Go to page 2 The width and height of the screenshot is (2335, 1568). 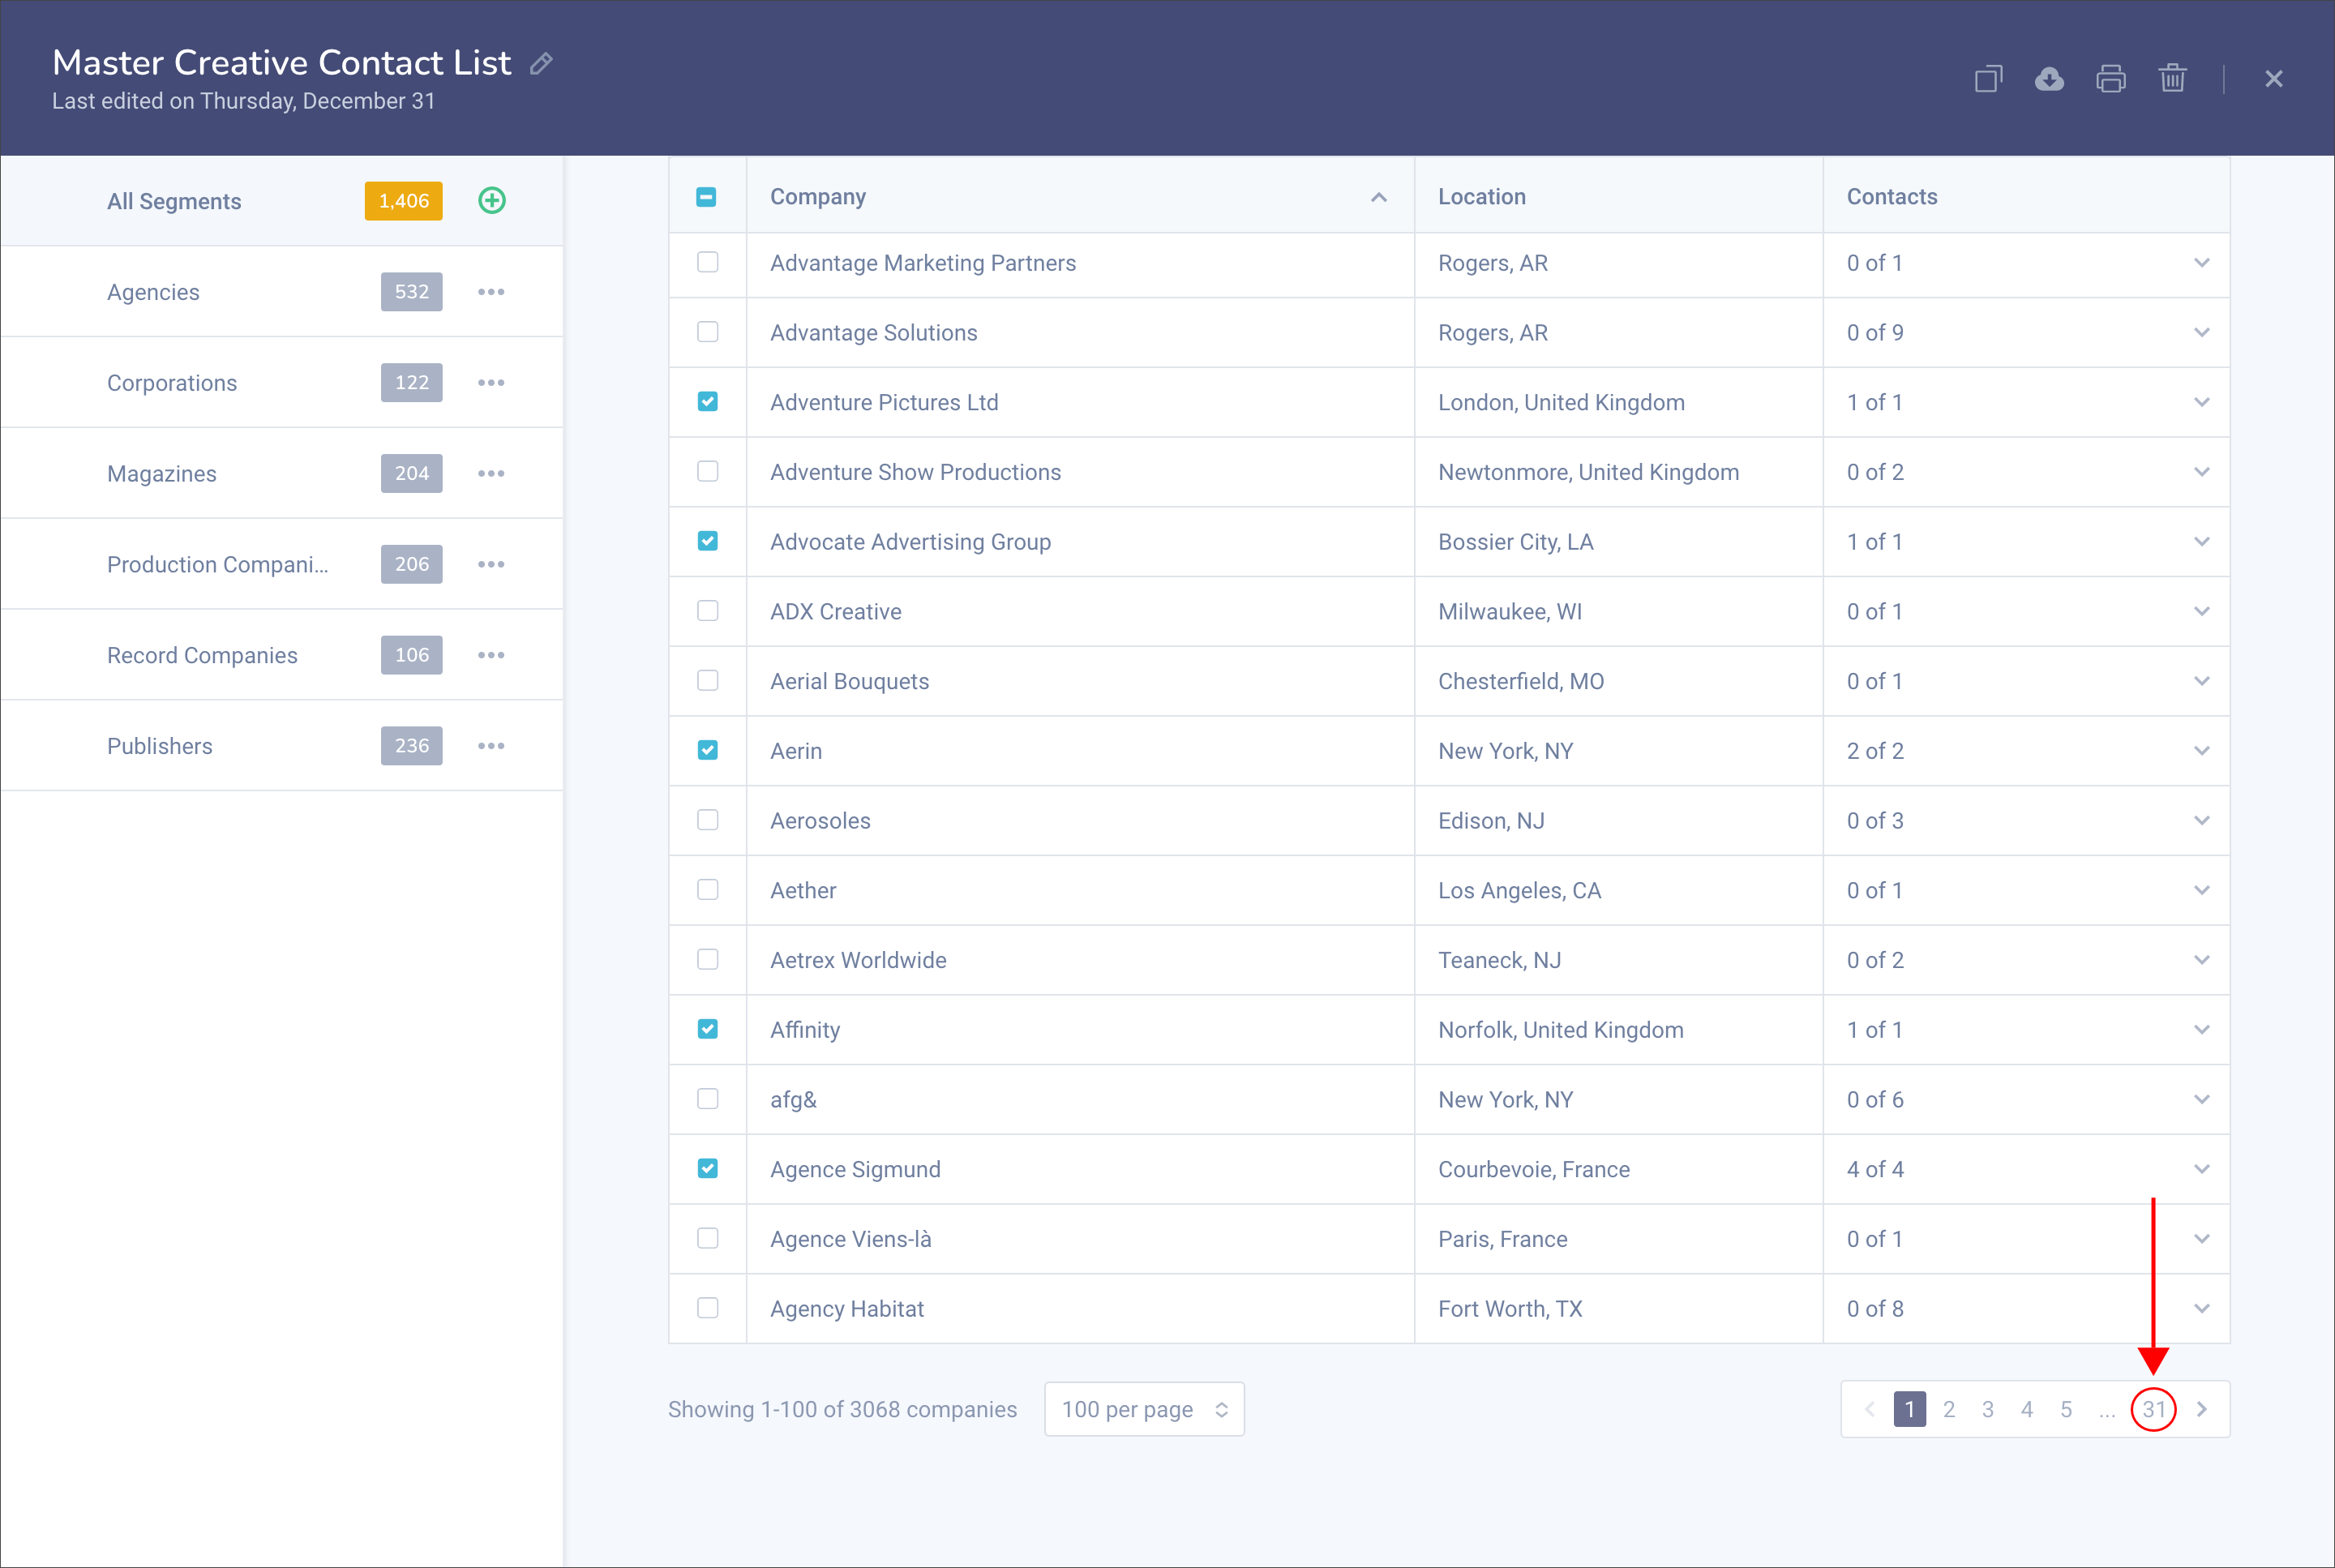[1949, 1410]
